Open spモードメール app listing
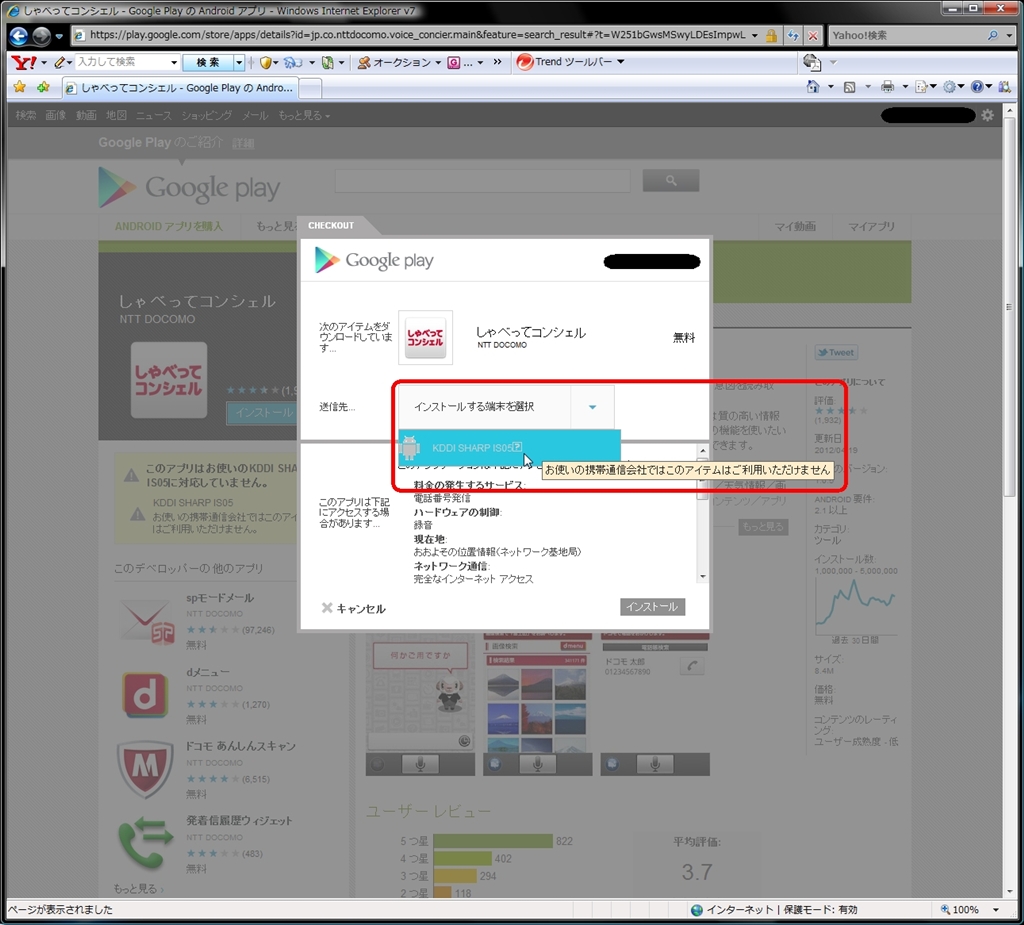 219,598
